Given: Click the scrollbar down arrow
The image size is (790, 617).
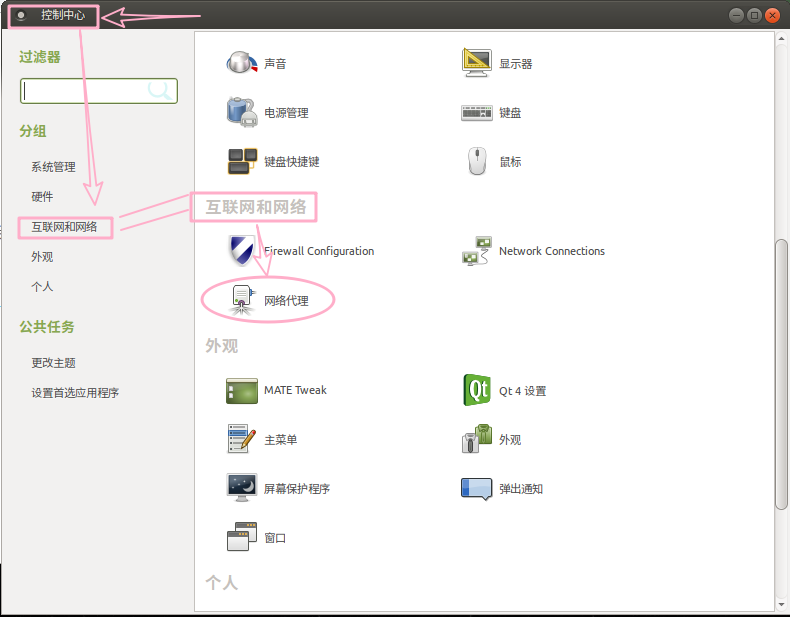Looking at the screenshot, I should pos(781,604).
